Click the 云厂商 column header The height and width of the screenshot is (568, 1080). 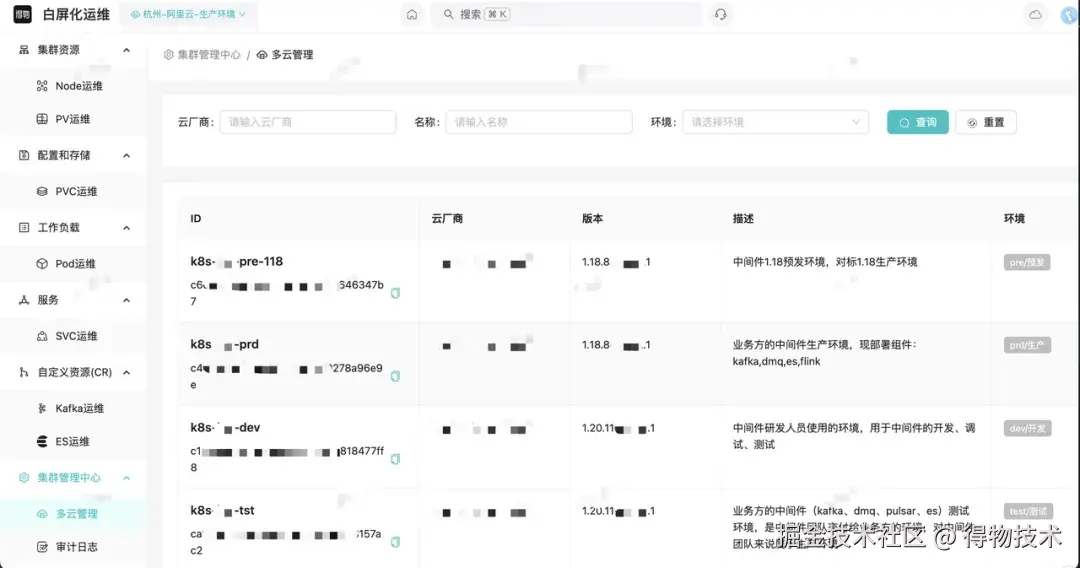point(447,218)
